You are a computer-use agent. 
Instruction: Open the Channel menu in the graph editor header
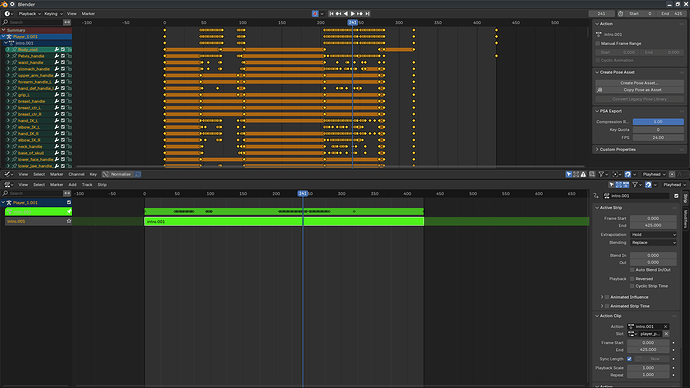pyautogui.click(x=76, y=174)
